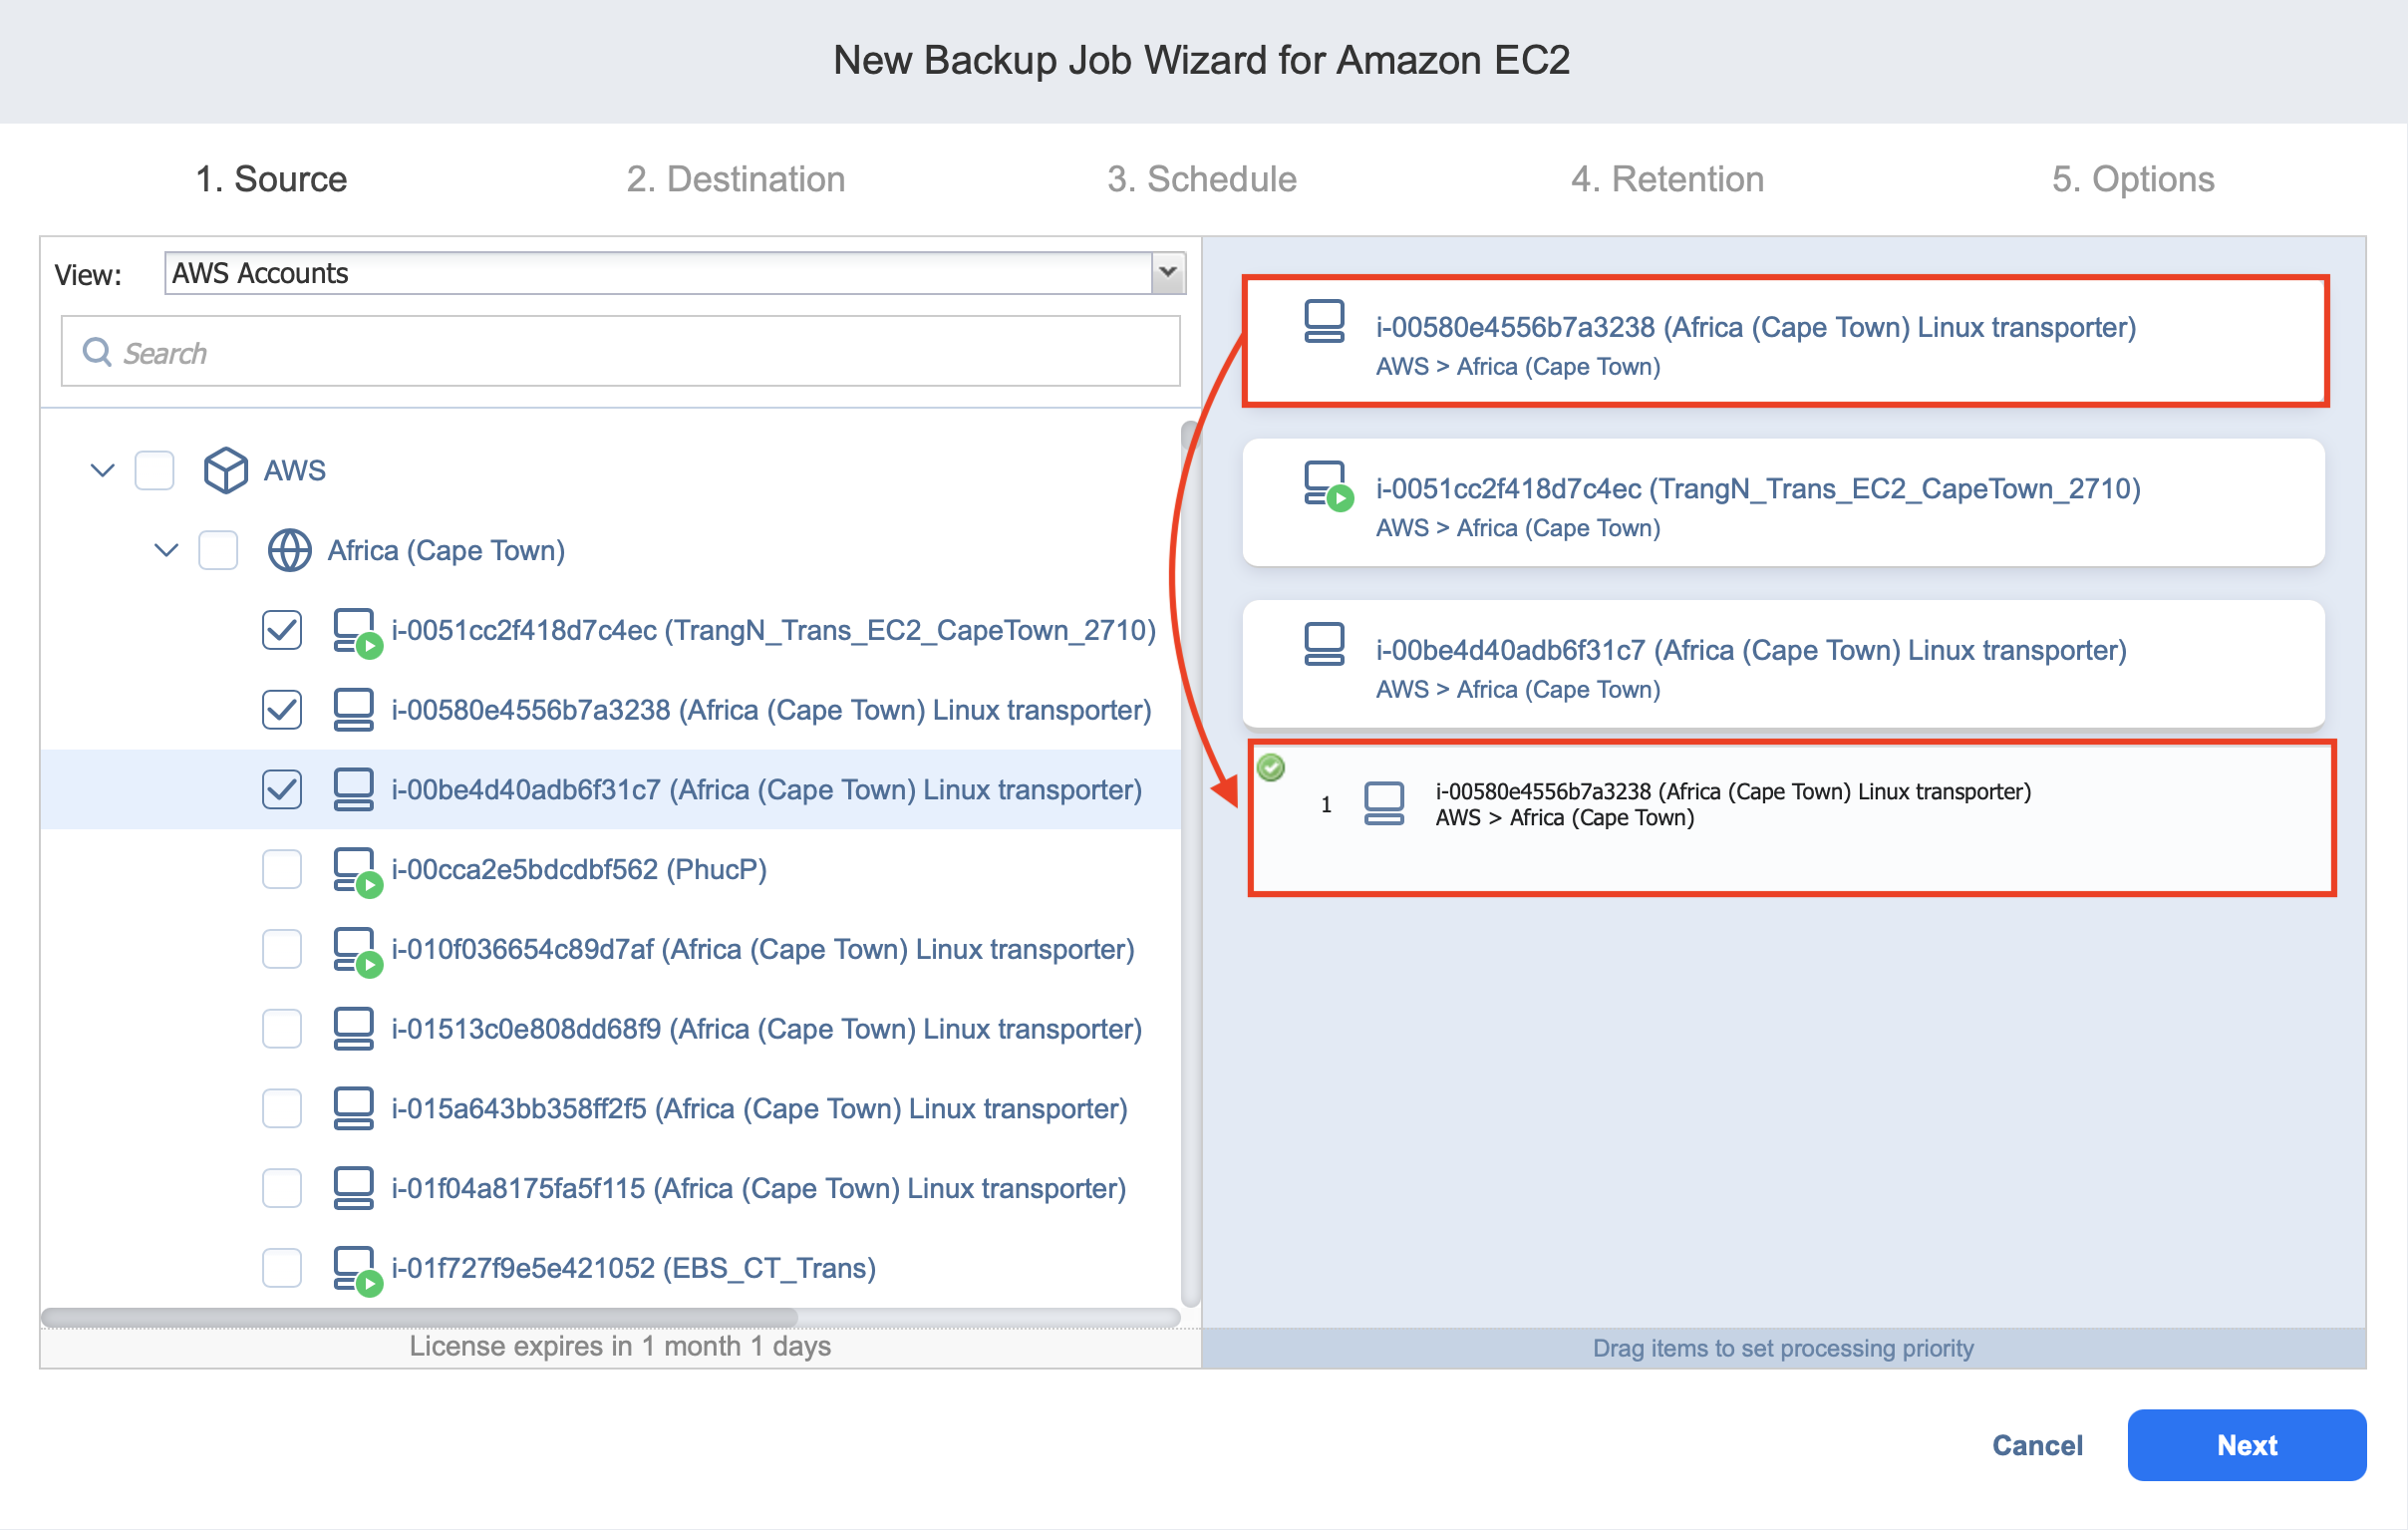
Task: Cancel the backup job wizard
Action: pyautogui.click(x=2036, y=1445)
